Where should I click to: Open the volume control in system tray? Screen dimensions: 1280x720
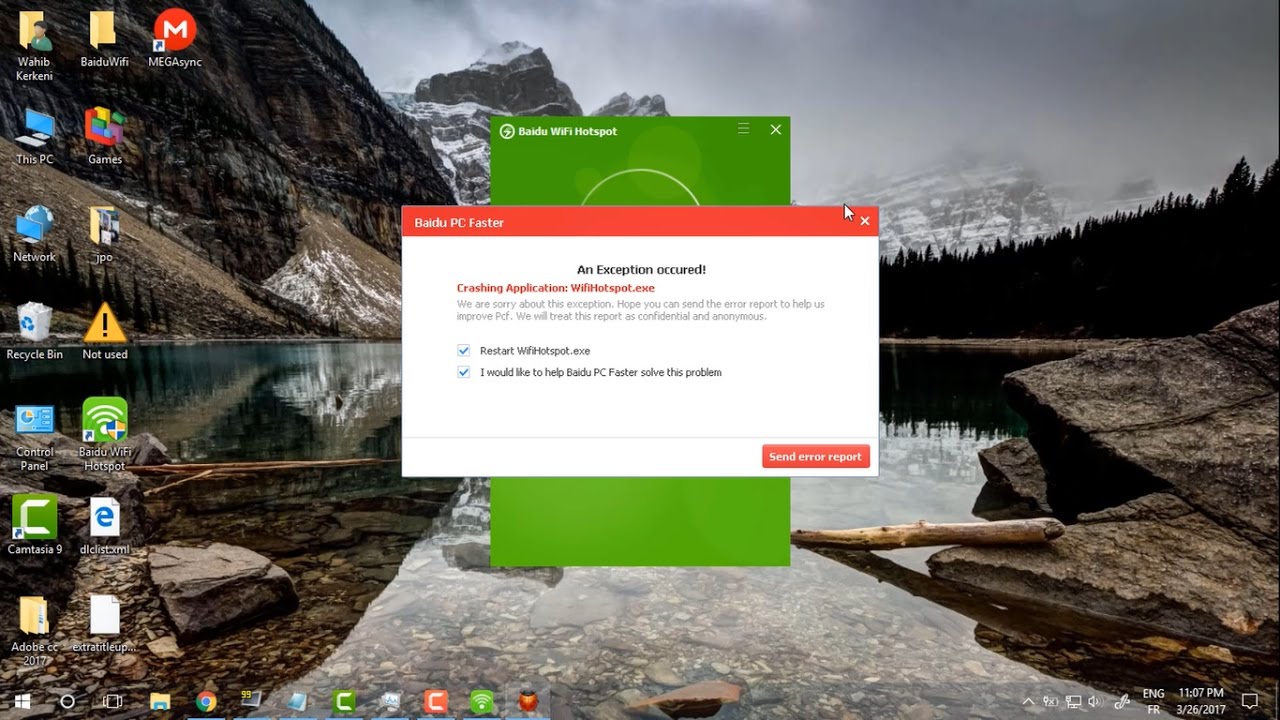coord(1094,701)
